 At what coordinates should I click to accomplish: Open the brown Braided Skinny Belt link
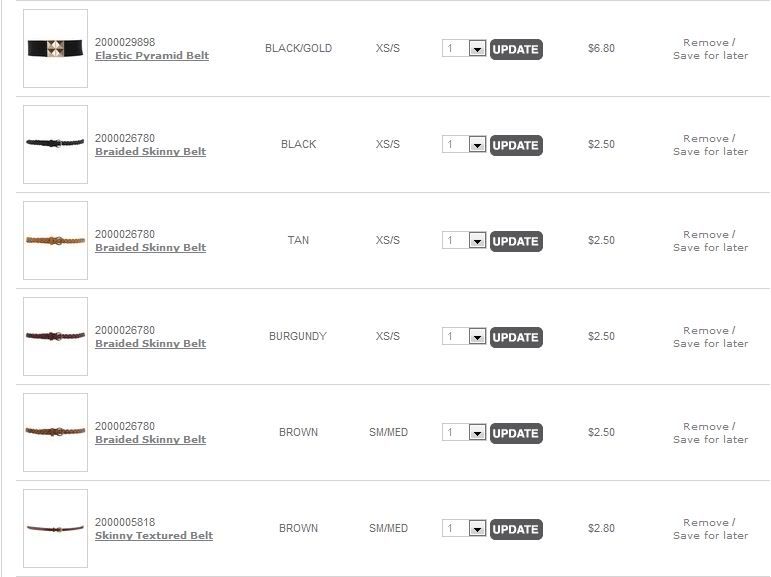click(x=150, y=440)
